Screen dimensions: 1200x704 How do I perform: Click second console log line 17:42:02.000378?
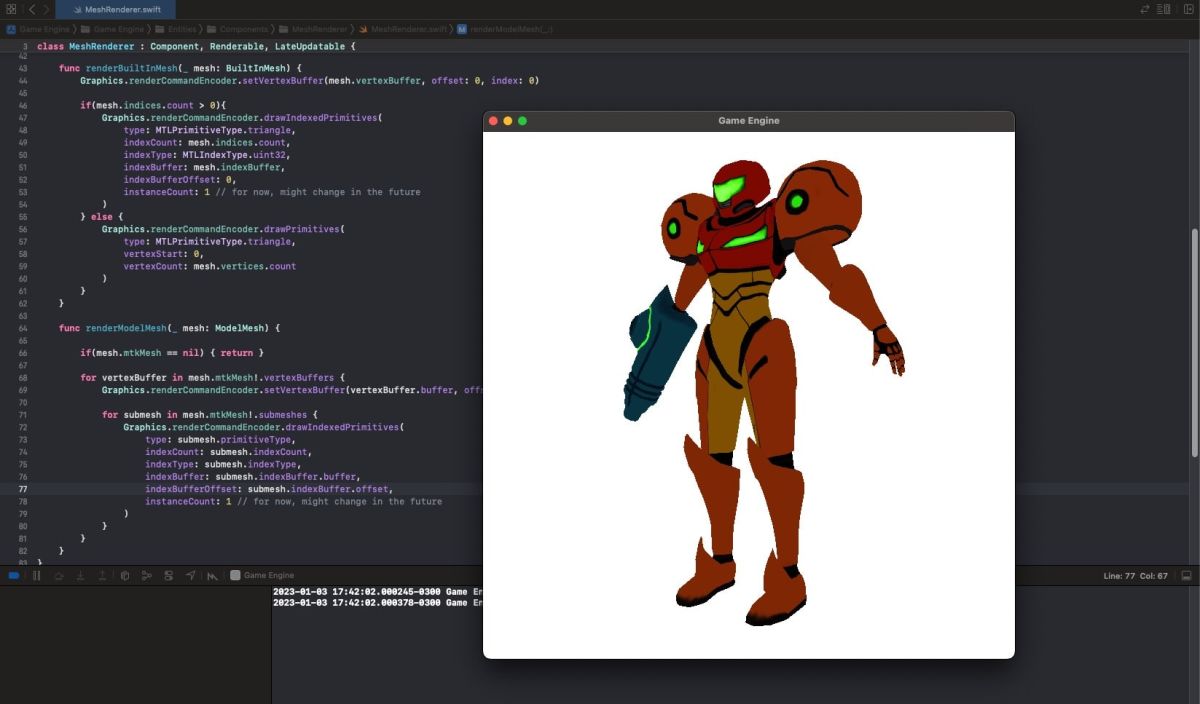[x=378, y=603]
